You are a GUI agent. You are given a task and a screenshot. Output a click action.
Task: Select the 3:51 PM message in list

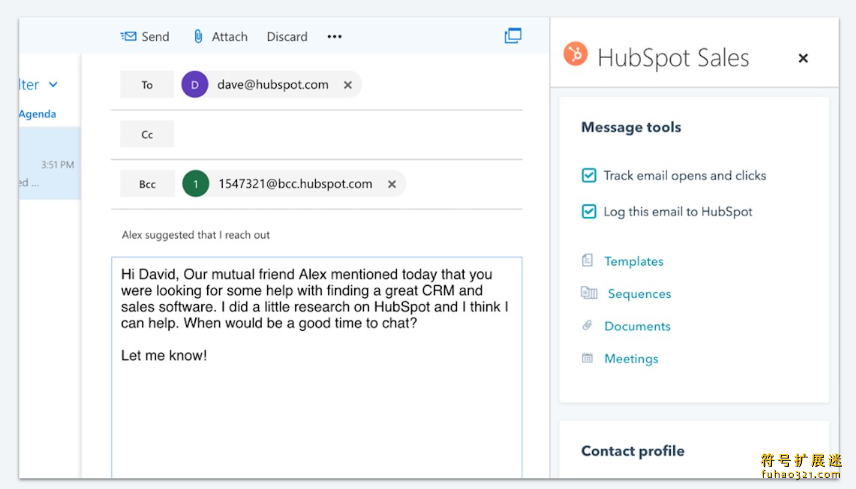[50, 164]
